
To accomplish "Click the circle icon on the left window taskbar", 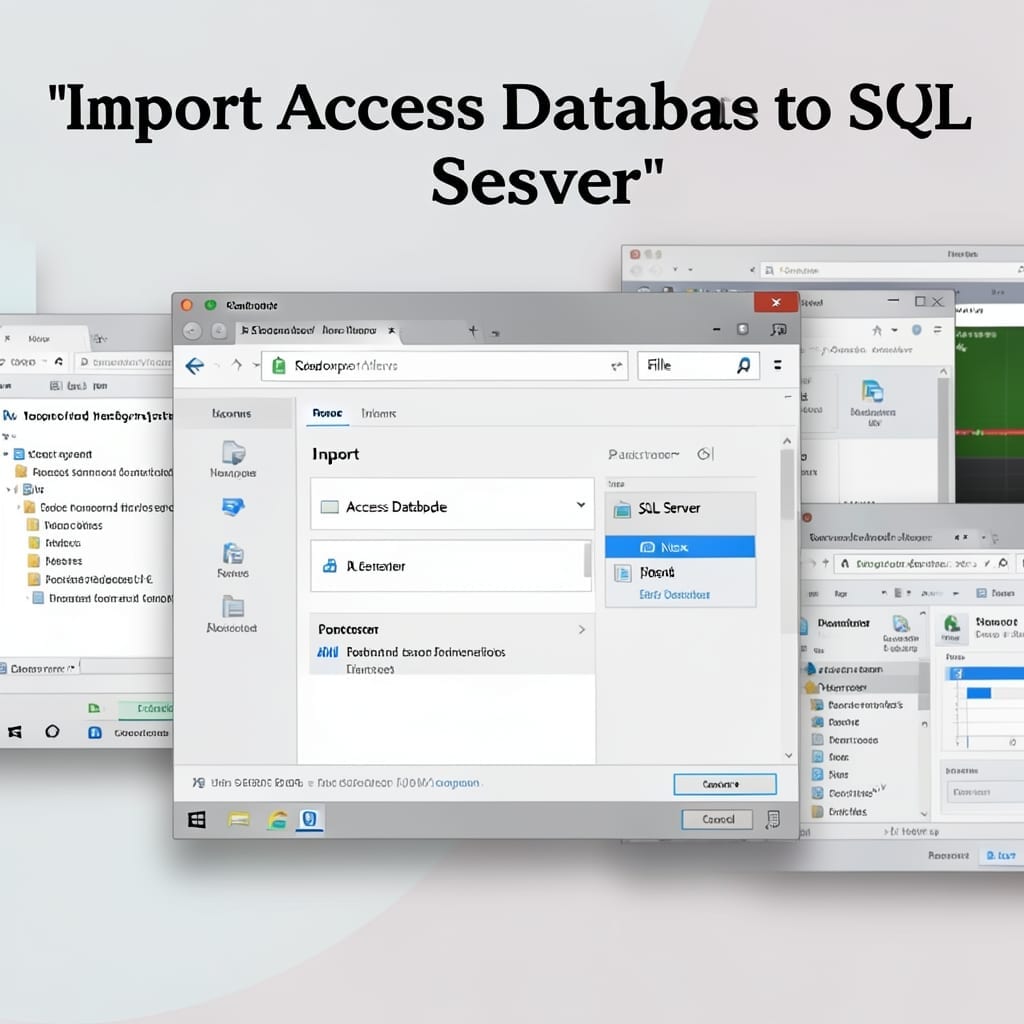I will coord(52,731).
